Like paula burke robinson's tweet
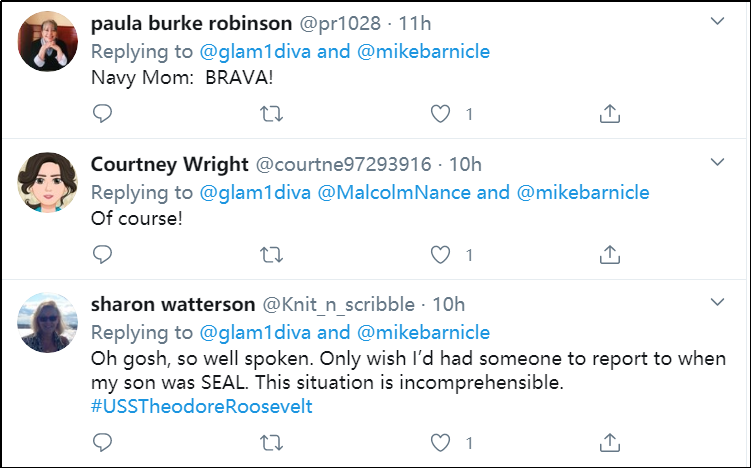The height and width of the screenshot is (468, 751). tap(441, 114)
